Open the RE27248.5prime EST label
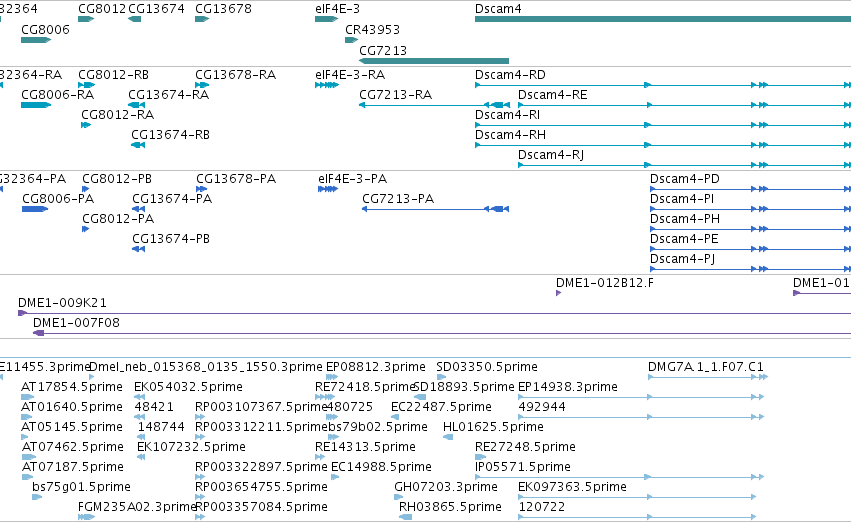This screenshot has width=851, height=522. pos(525,448)
